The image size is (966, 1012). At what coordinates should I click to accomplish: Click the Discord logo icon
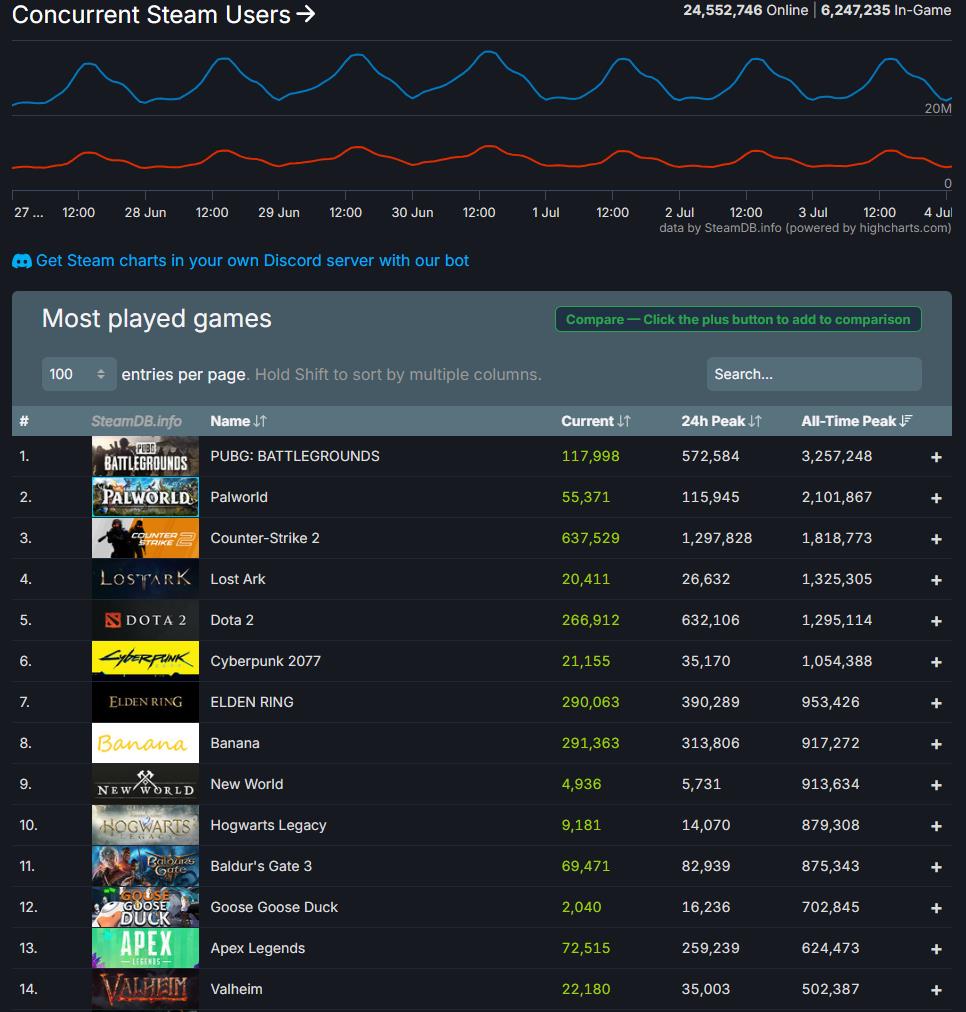(21, 261)
